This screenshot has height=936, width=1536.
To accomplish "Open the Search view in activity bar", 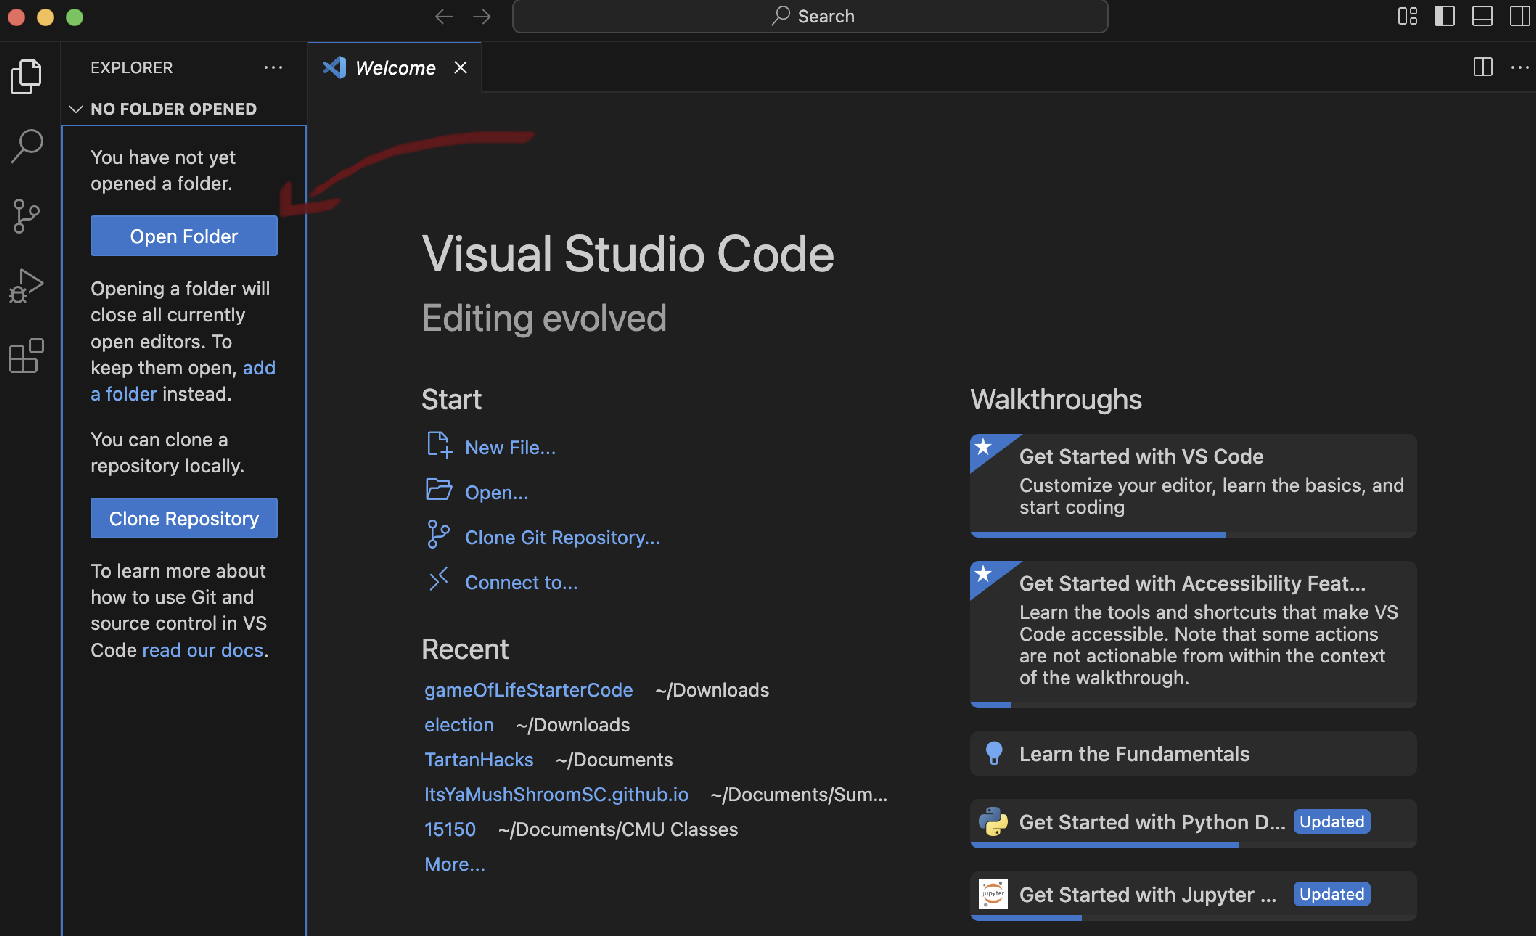I will tap(27, 146).
